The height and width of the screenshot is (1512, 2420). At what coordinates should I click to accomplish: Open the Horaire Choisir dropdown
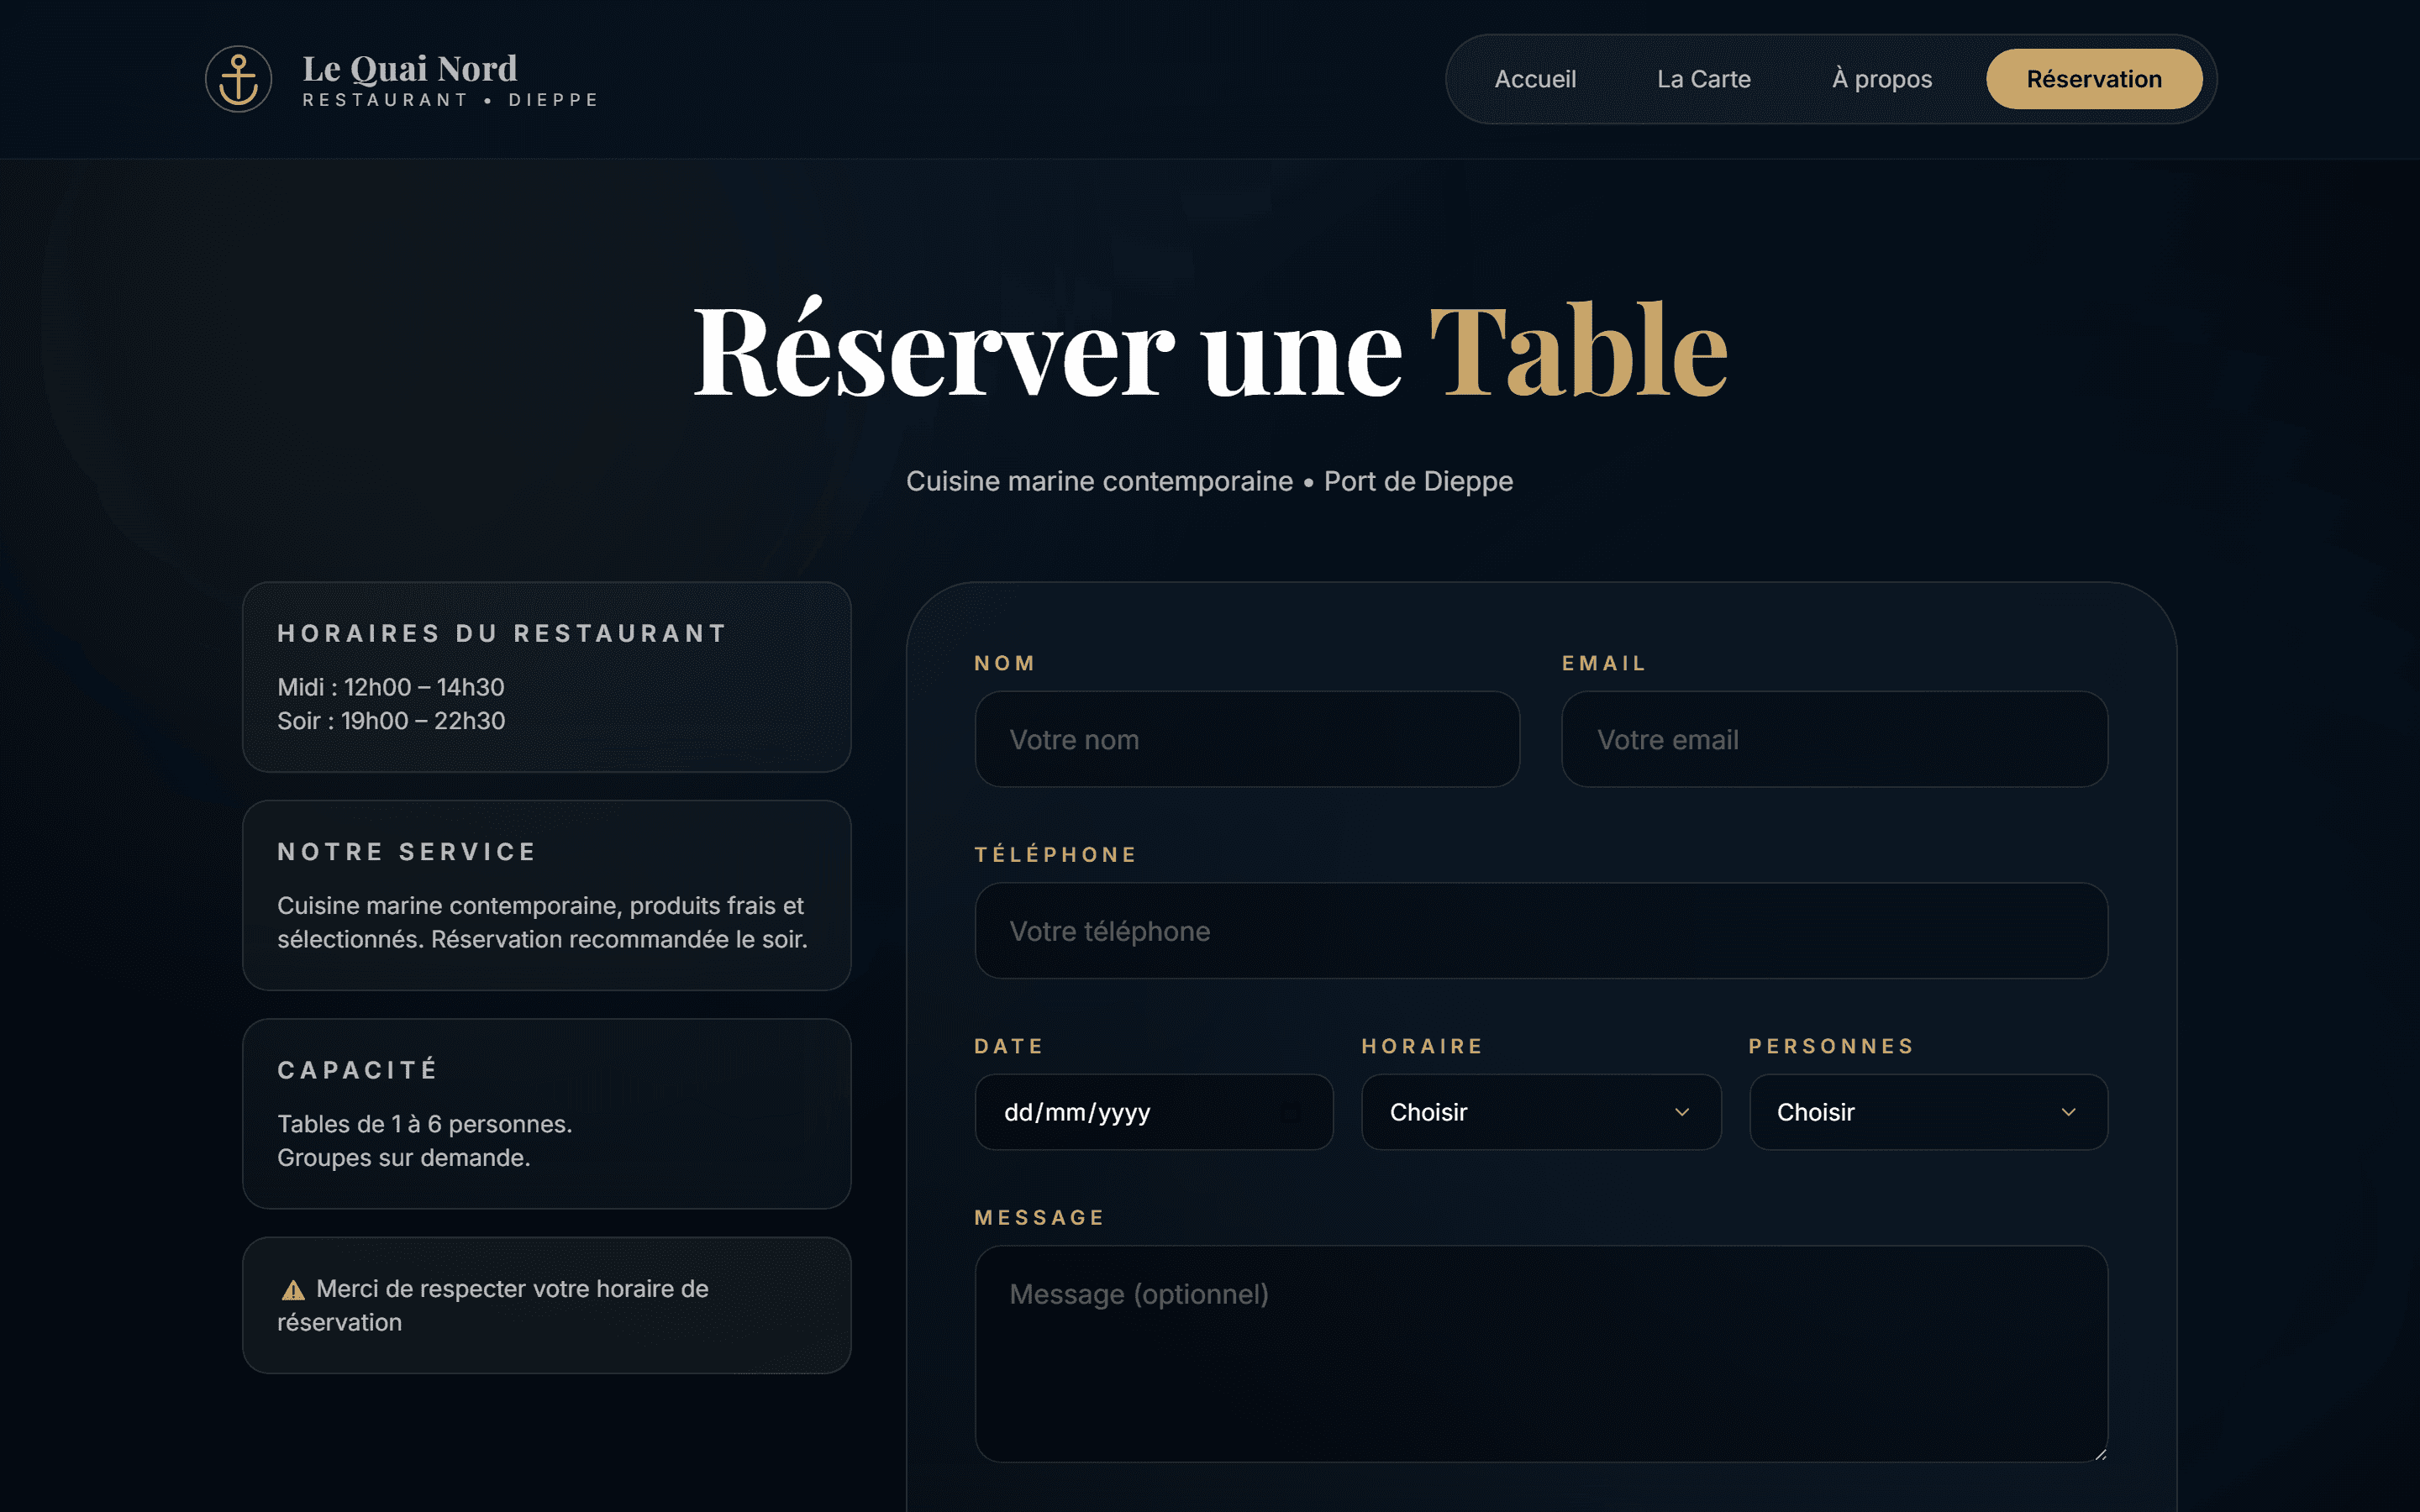click(1541, 1112)
